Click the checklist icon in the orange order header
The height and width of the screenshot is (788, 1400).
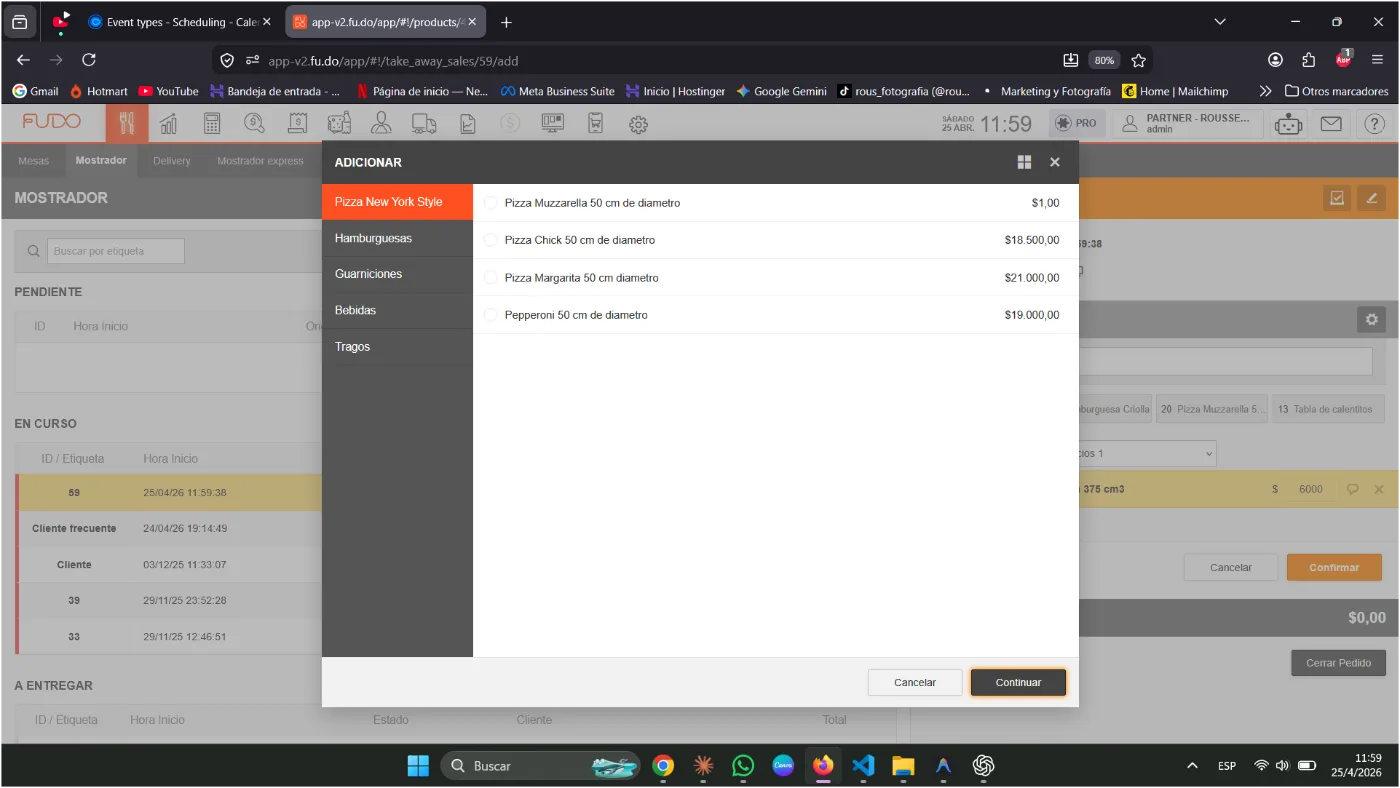[x=1336, y=198]
